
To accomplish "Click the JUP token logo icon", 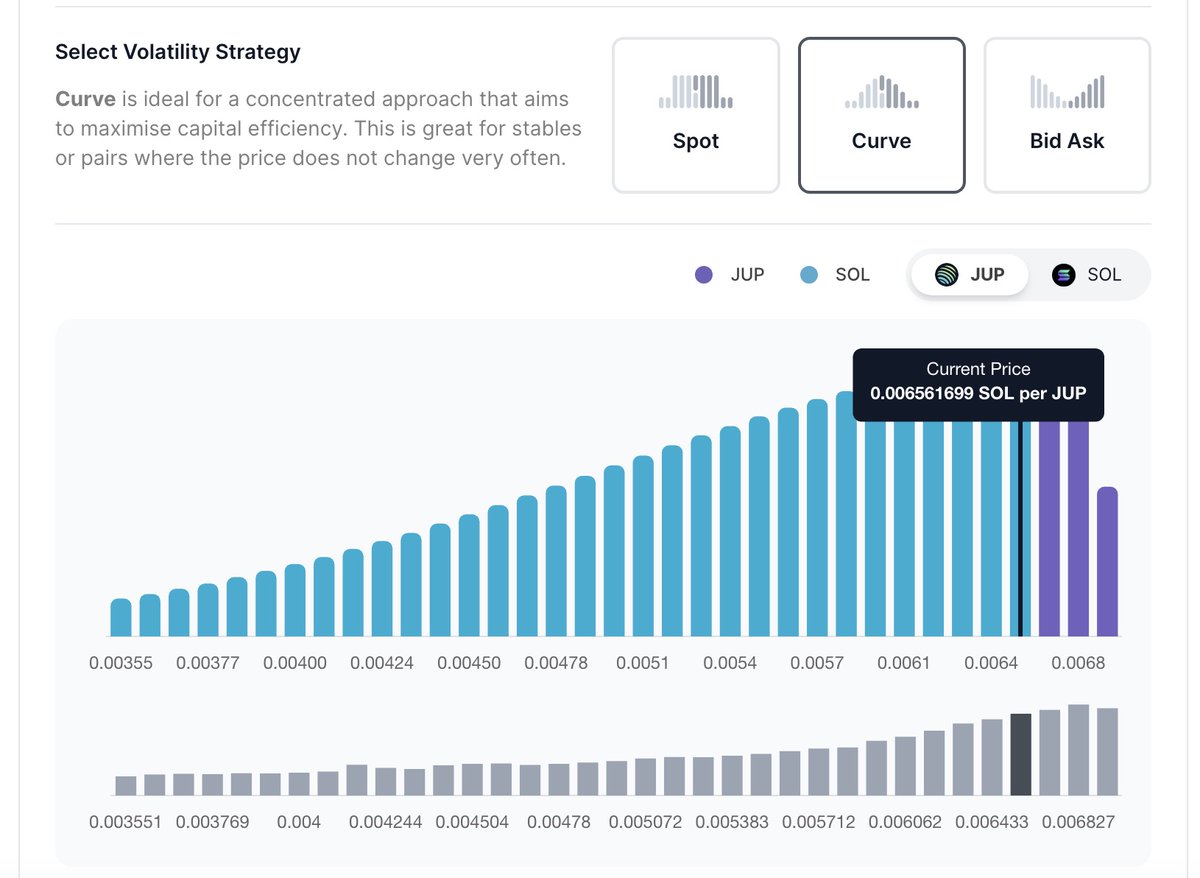I will 946,274.
